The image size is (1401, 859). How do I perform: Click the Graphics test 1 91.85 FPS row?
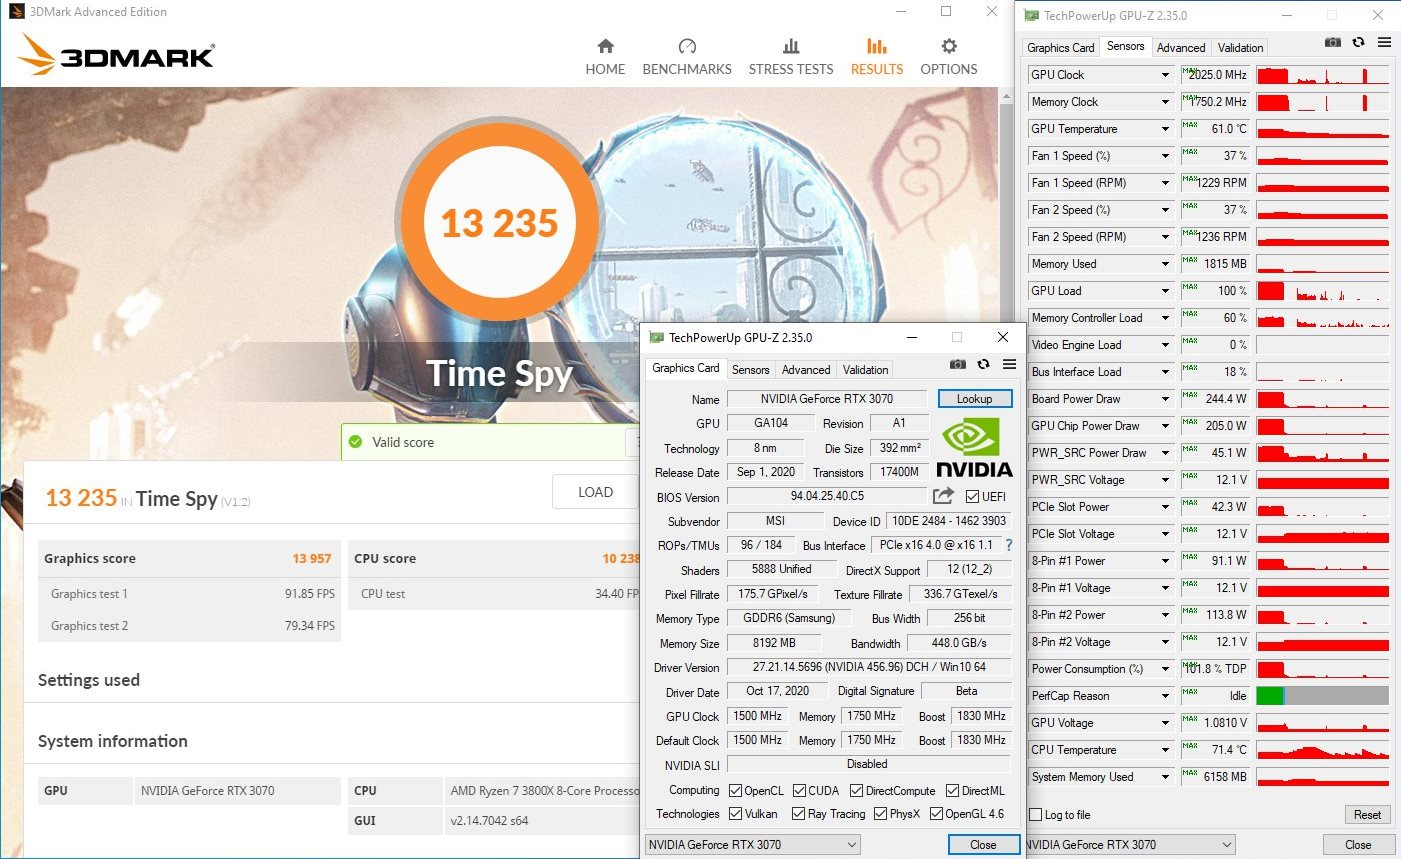coord(190,594)
